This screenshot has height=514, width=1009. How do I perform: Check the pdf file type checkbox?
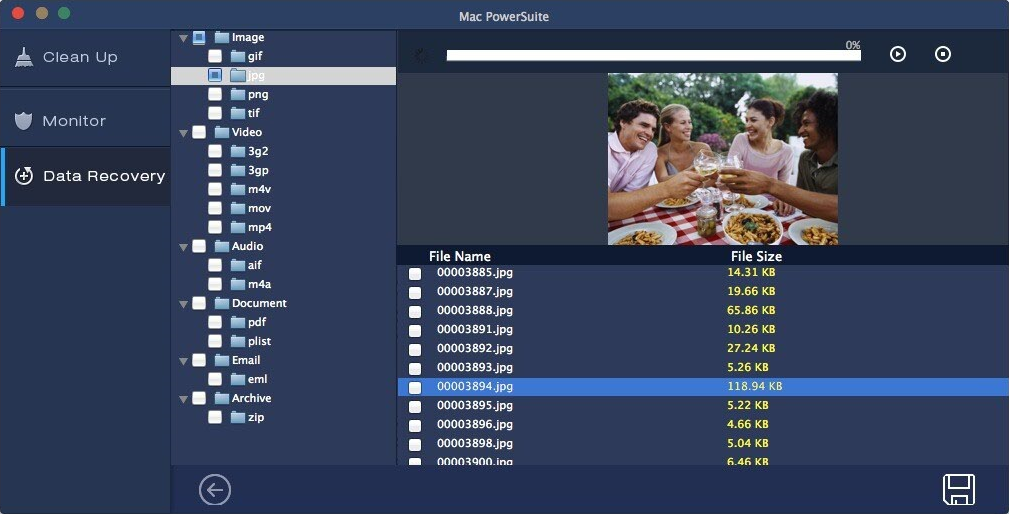tap(215, 322)
